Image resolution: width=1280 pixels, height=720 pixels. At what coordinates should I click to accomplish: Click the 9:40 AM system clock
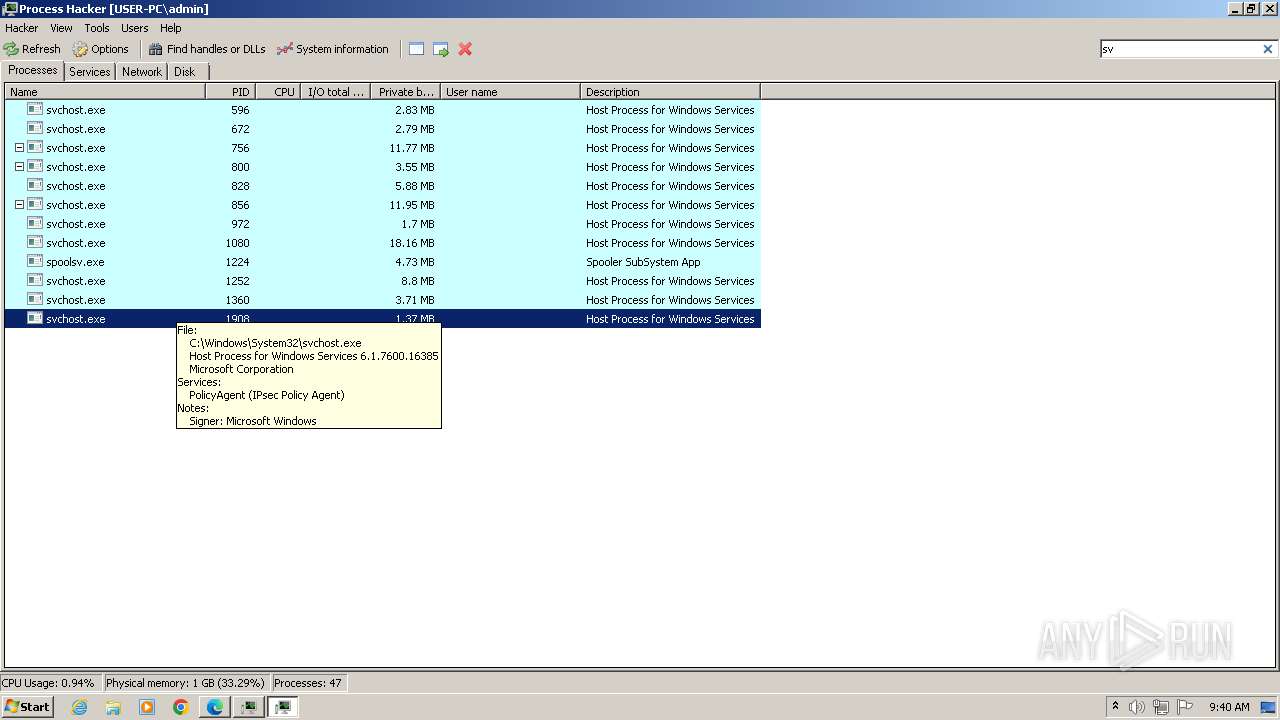pos(1229,707)
